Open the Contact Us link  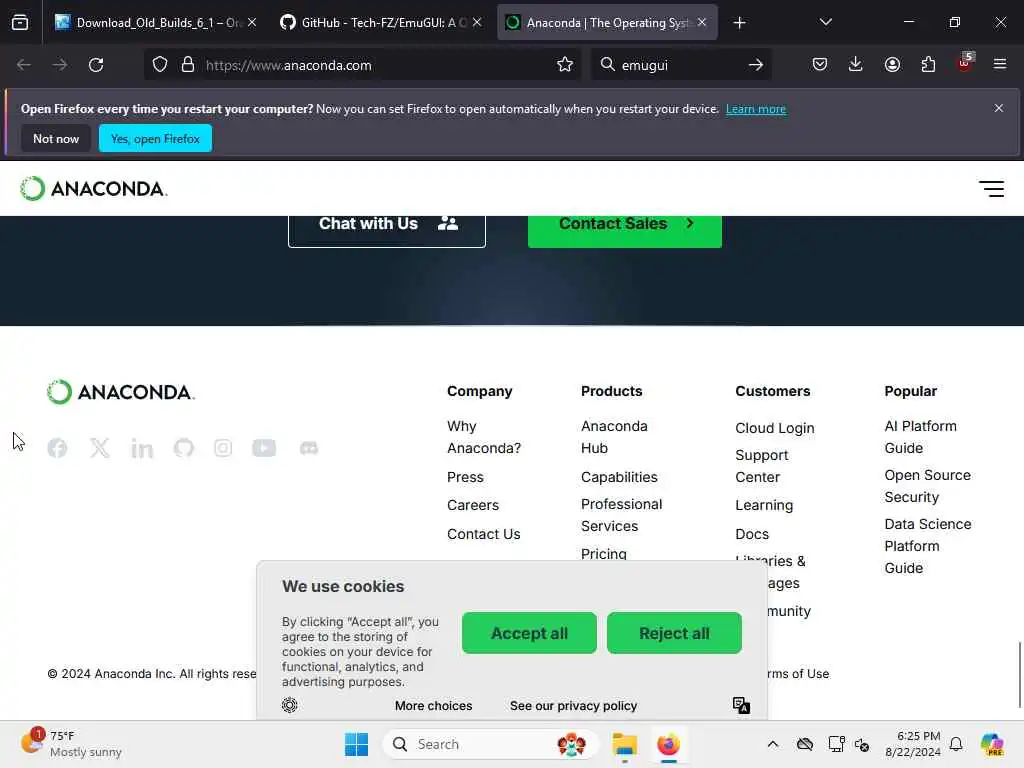coord(483,534)
